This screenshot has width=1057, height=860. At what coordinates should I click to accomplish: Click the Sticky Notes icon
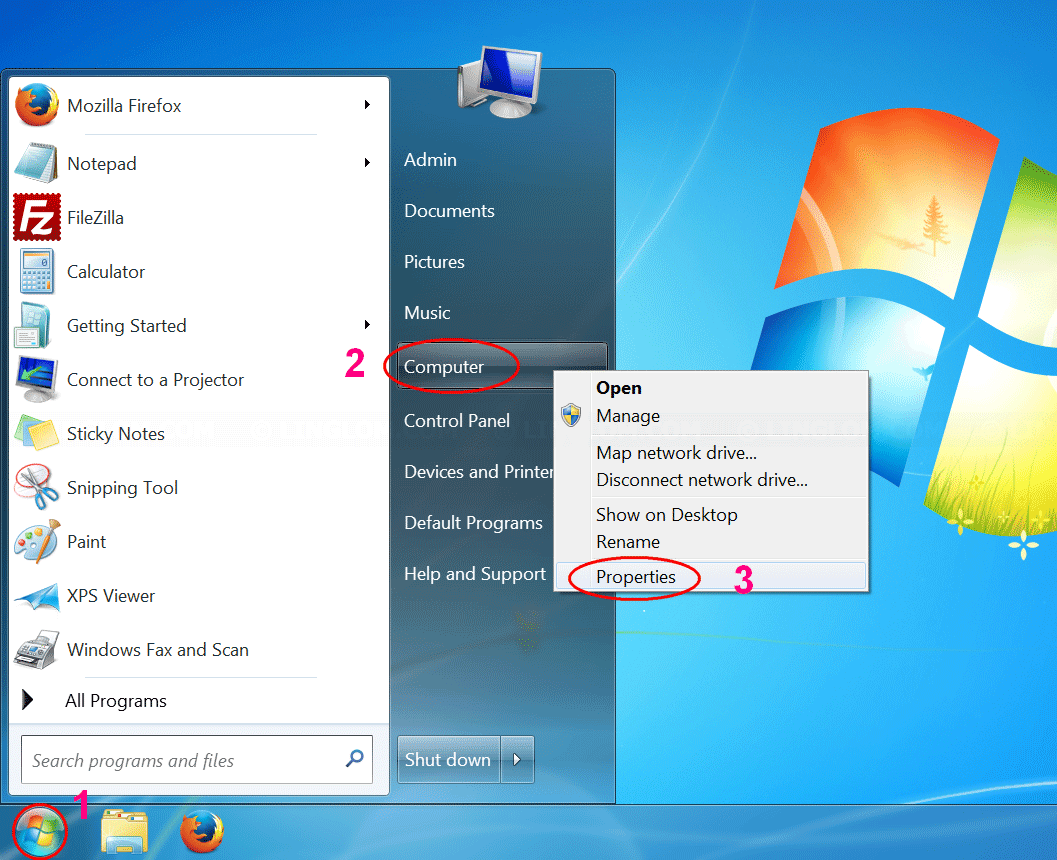tap(37, 433)
